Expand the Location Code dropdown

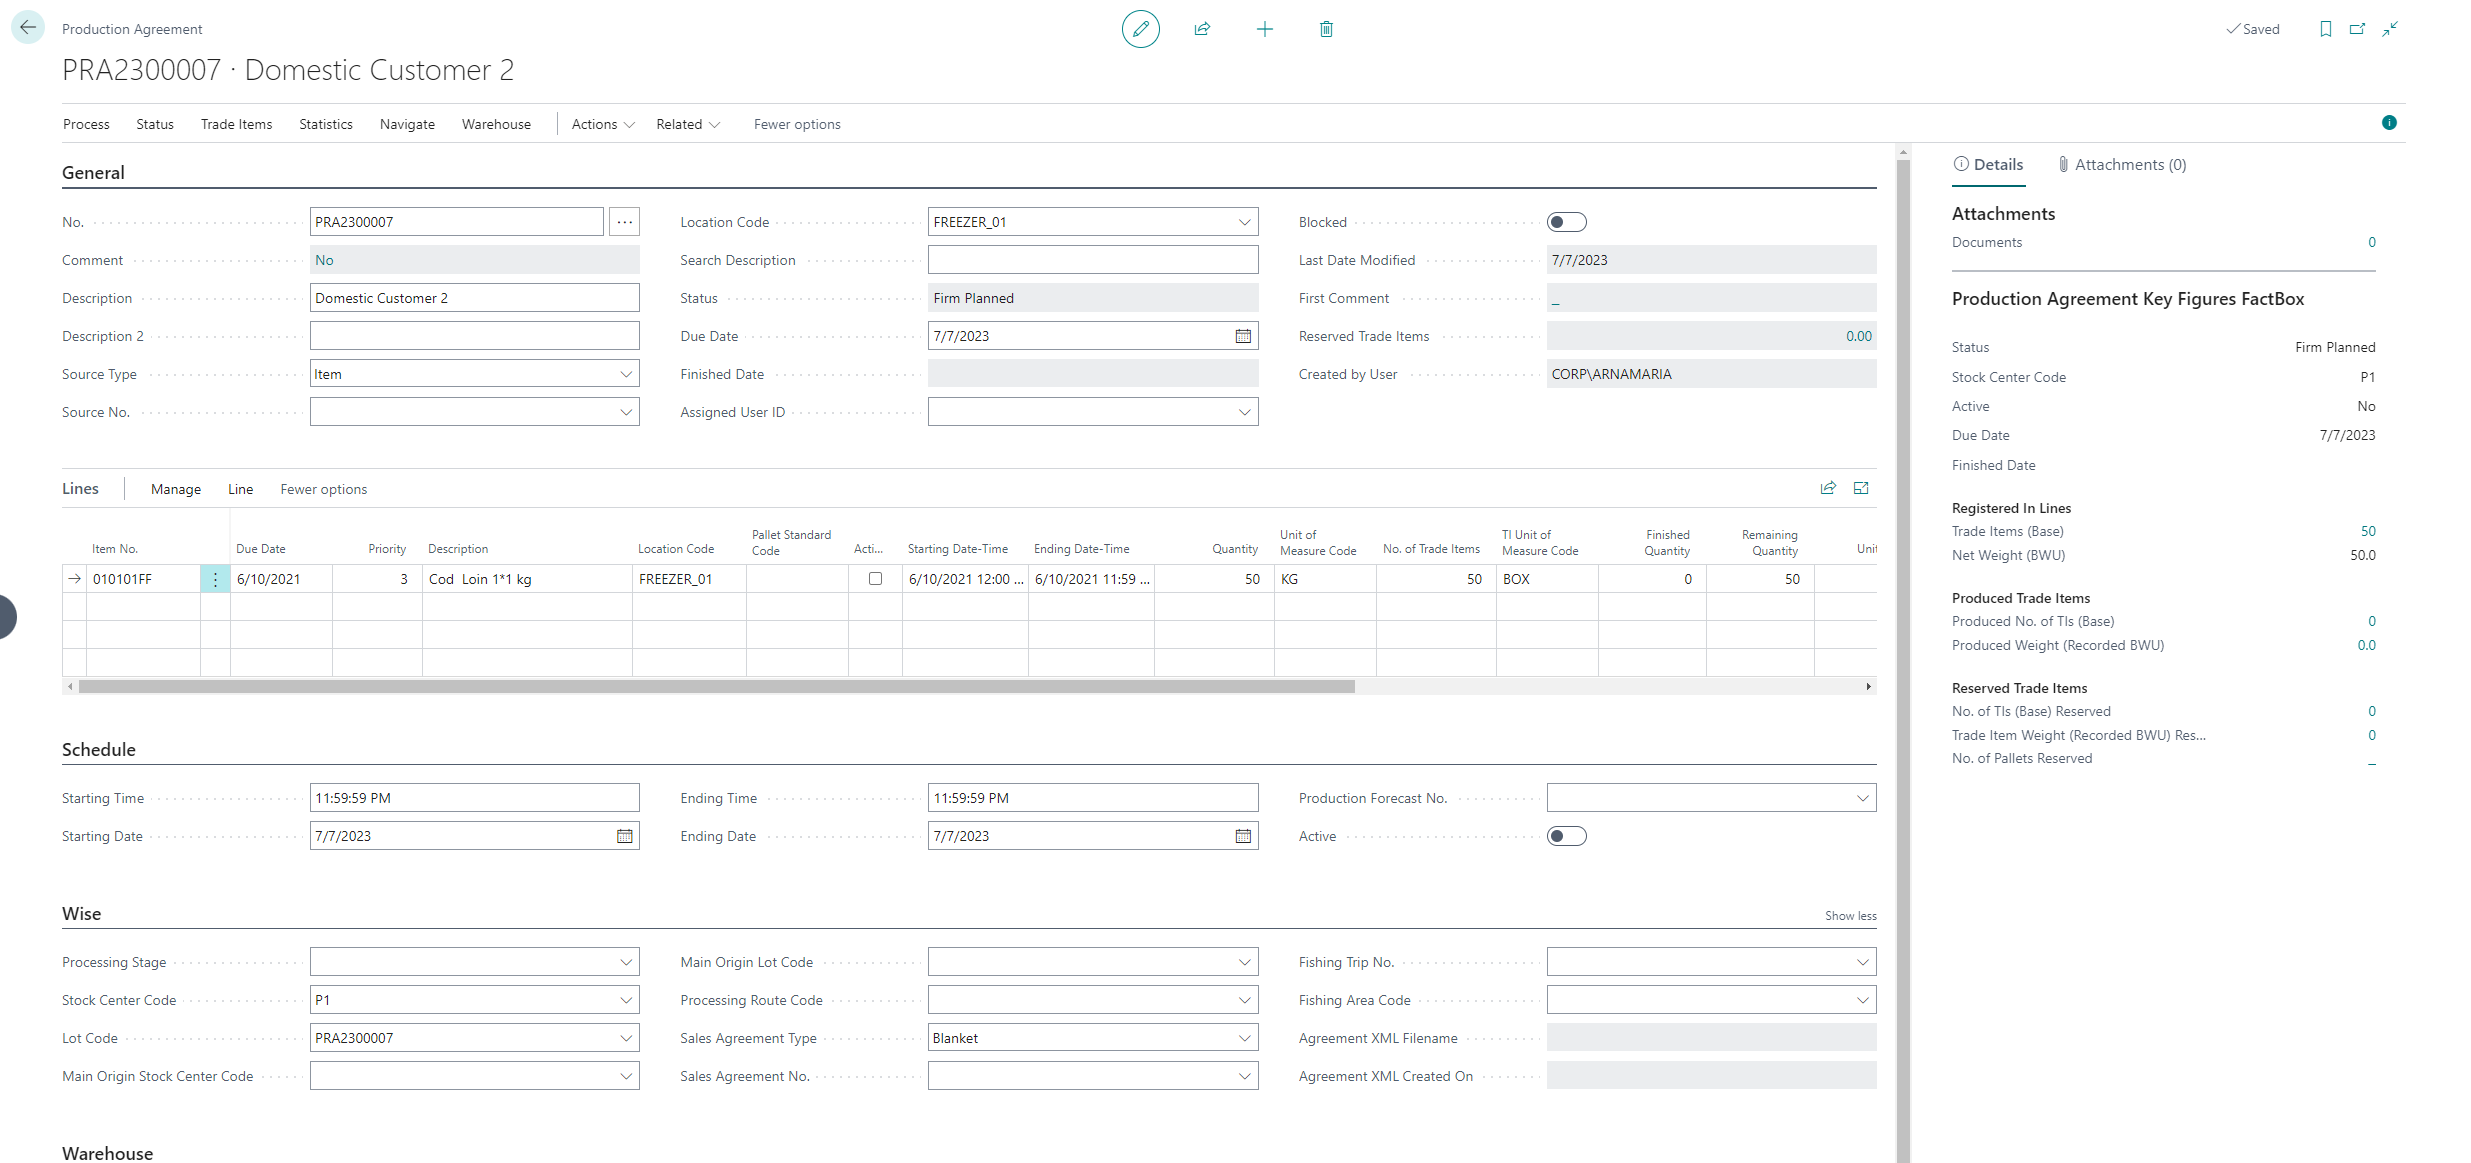tap(1244, 222)
